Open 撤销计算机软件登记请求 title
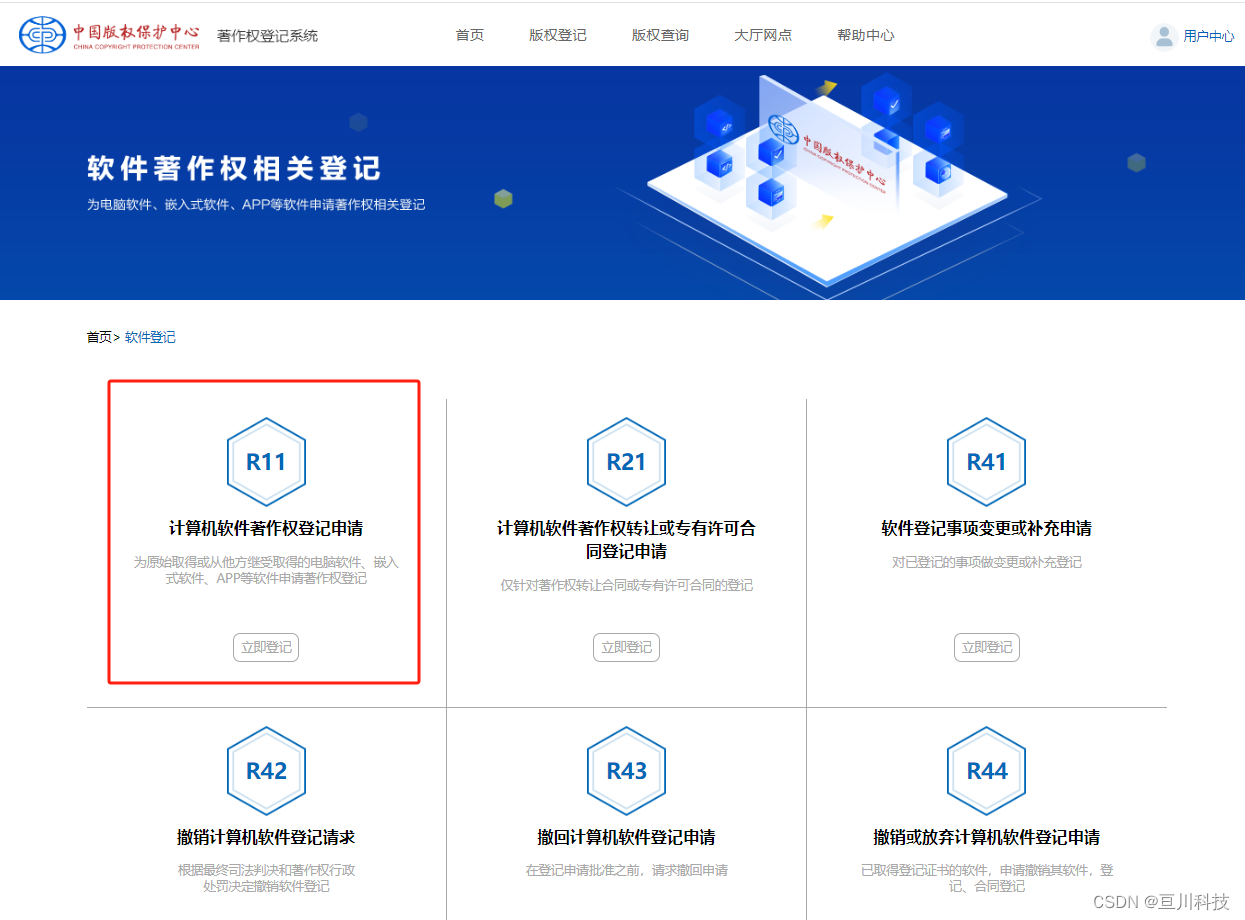1245x920 pixels. pos(266,837)
